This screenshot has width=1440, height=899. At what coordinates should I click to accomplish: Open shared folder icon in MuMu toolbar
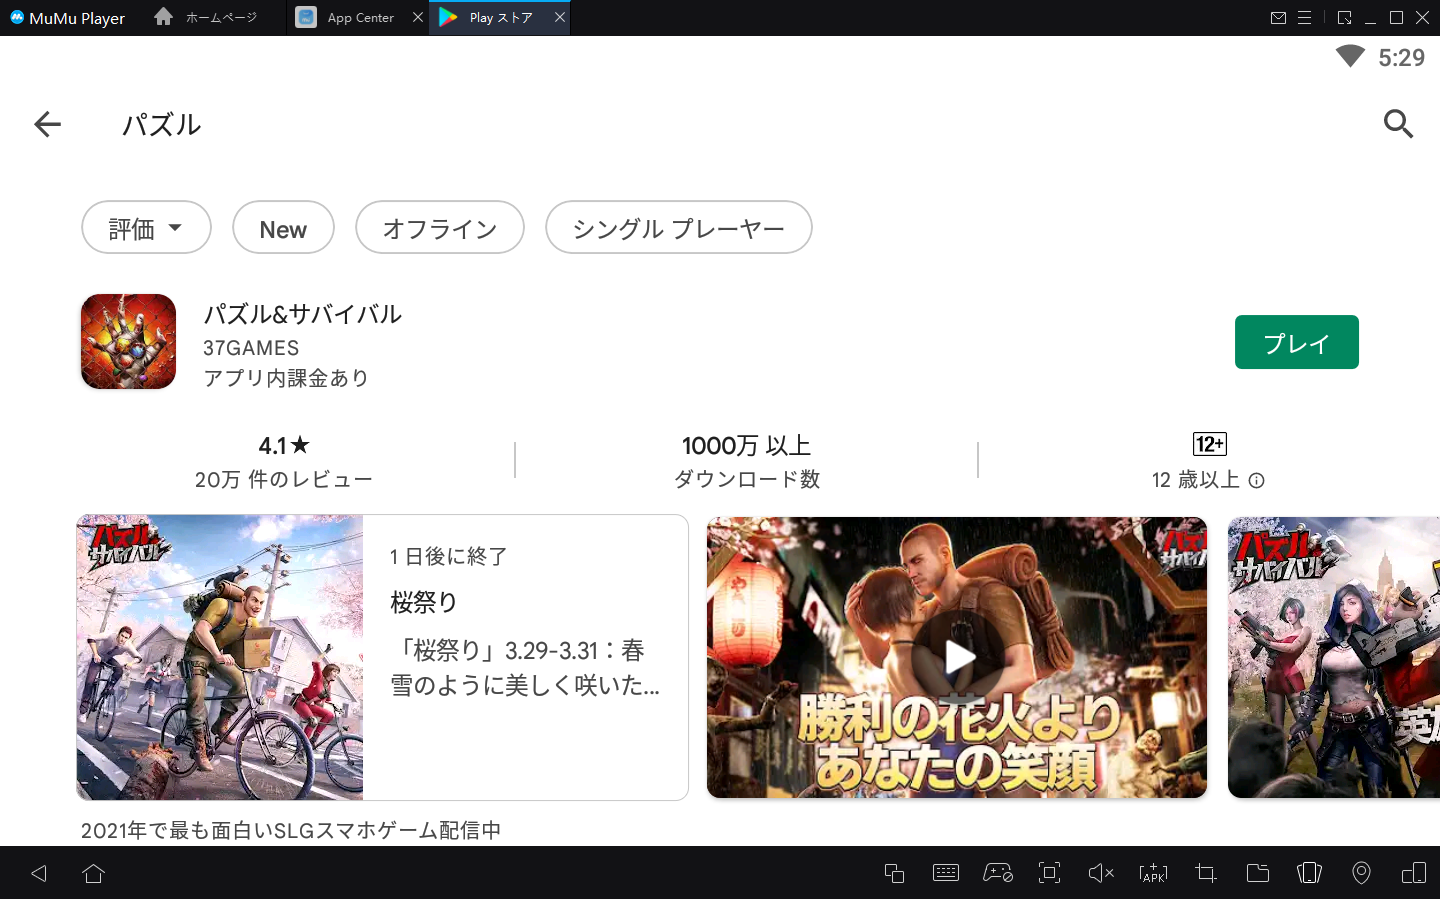1258,873
